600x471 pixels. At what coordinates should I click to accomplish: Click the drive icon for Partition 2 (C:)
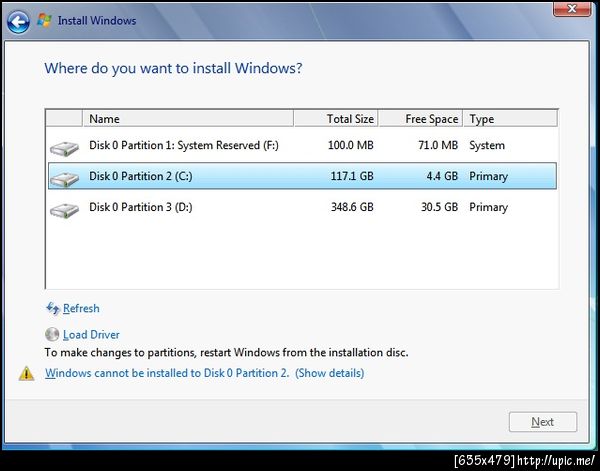coord(64,179)
